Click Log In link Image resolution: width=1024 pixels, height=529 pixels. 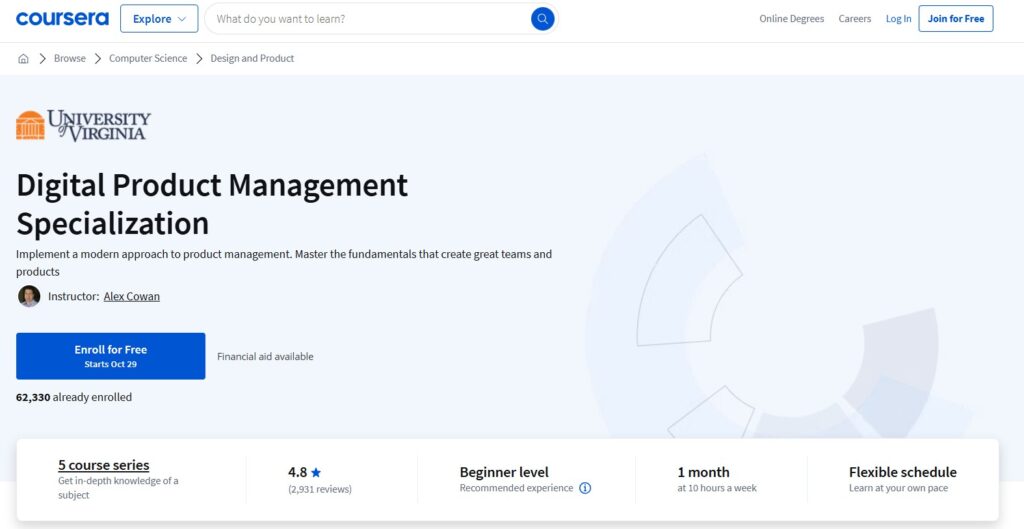pos(898,19)
